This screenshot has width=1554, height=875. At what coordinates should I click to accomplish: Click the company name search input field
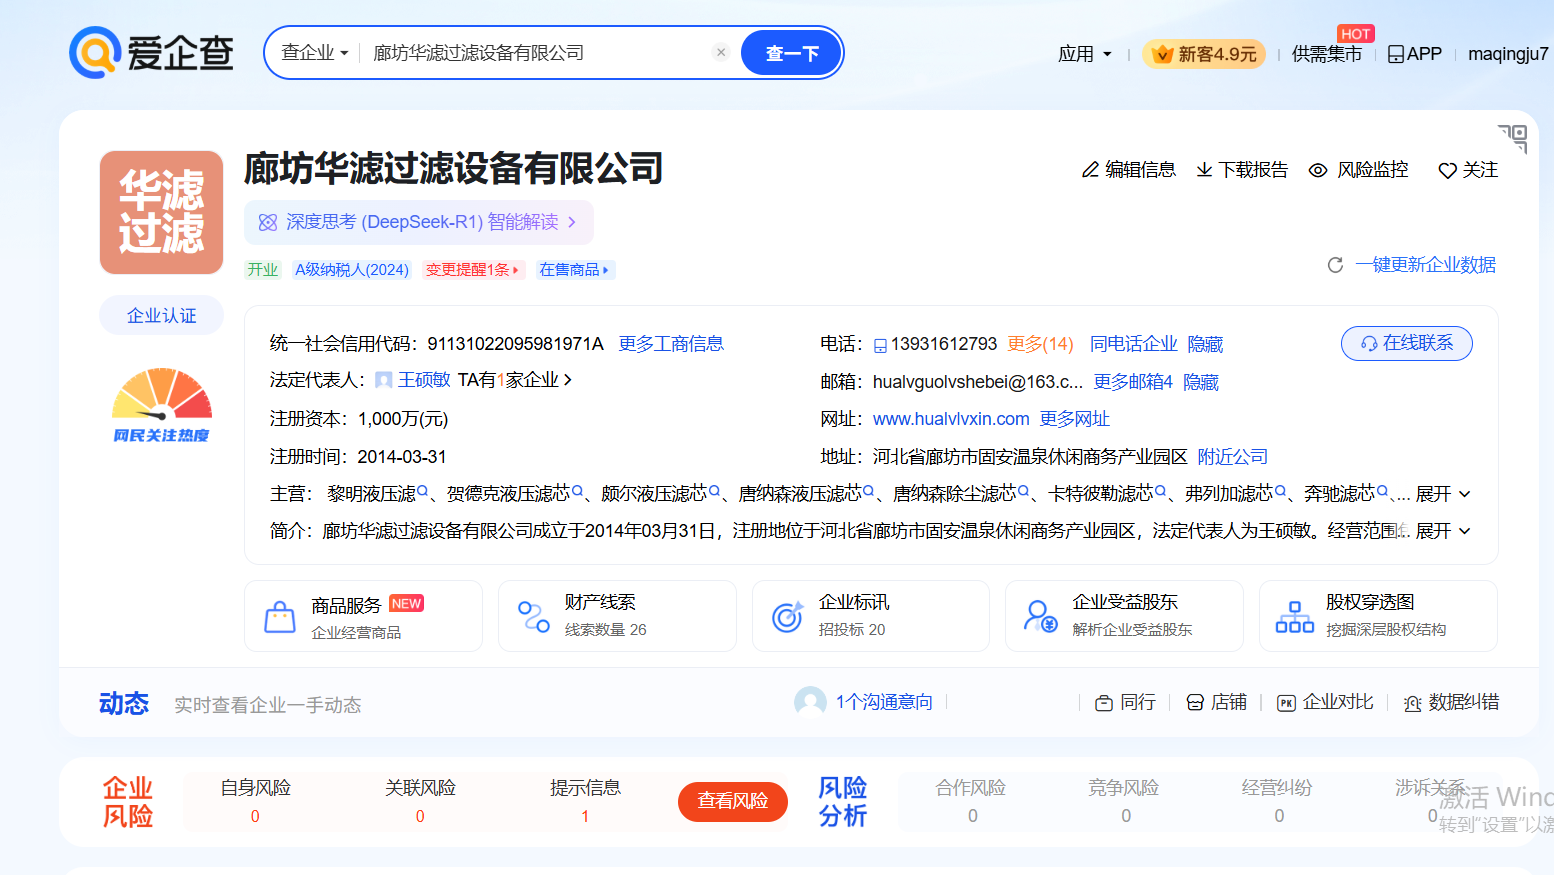[x=538, y=53]
